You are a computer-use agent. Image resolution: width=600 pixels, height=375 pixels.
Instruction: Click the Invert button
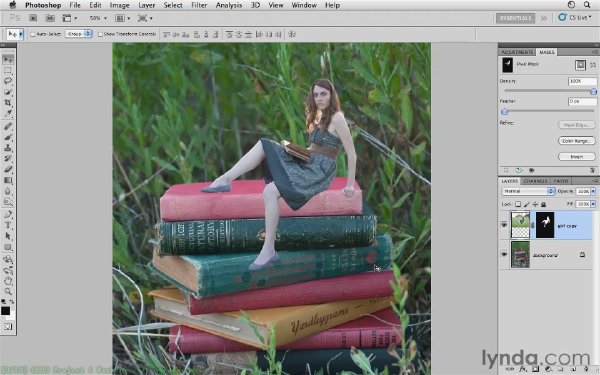pos(577,157)
